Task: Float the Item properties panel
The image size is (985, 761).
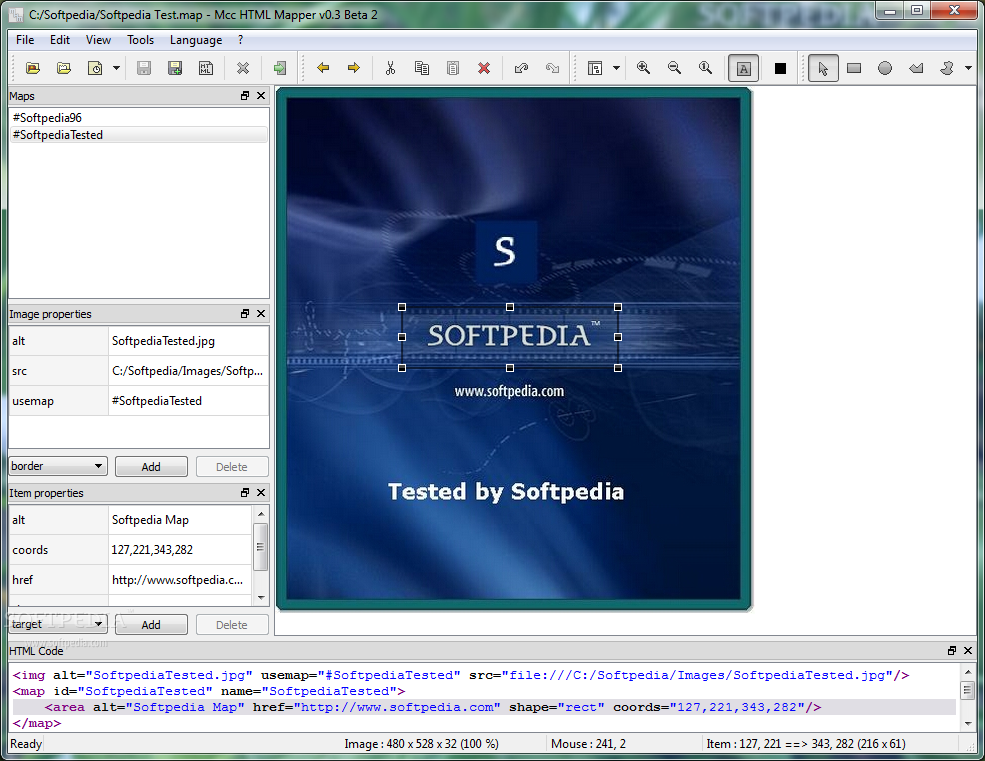Action: [x=245, y=493]
